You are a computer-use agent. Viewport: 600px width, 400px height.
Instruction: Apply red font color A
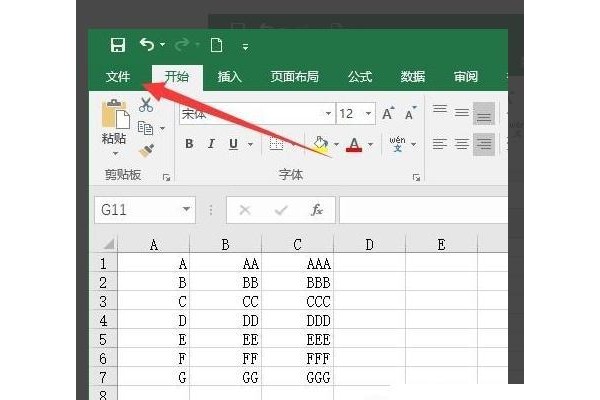pos(354,145)
